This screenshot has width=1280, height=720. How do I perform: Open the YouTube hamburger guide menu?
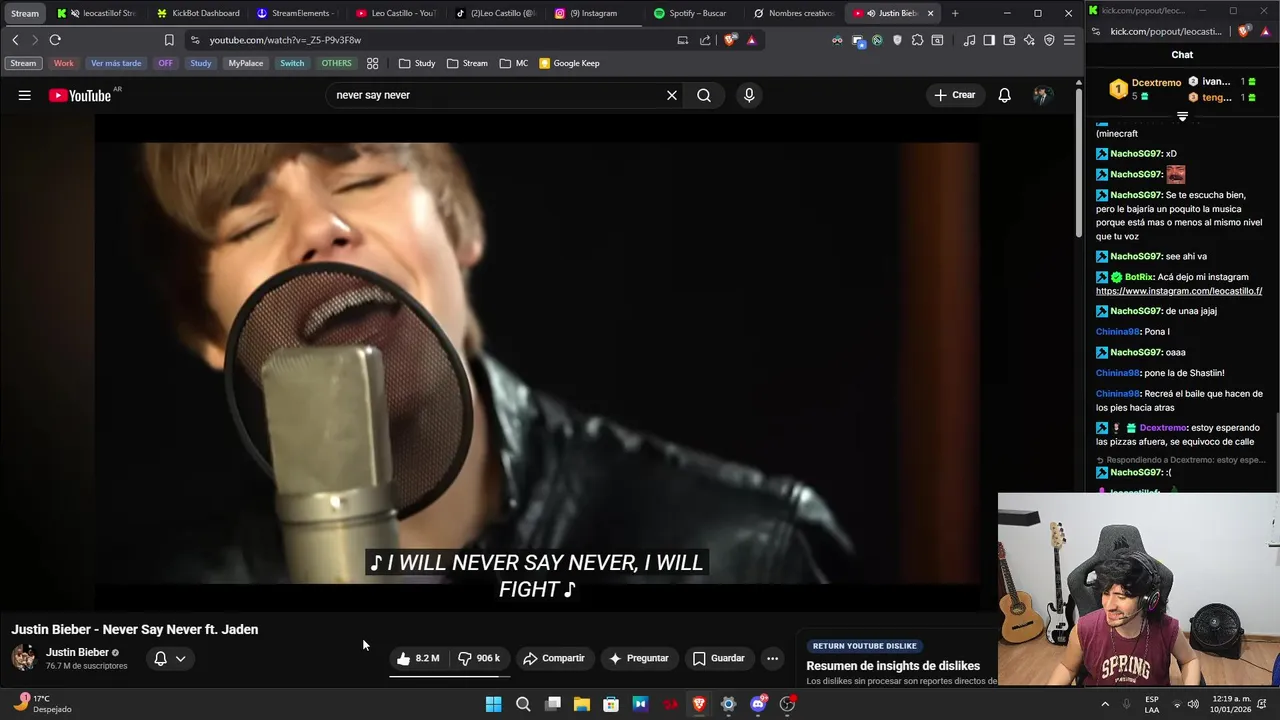(x=24, y=95)
